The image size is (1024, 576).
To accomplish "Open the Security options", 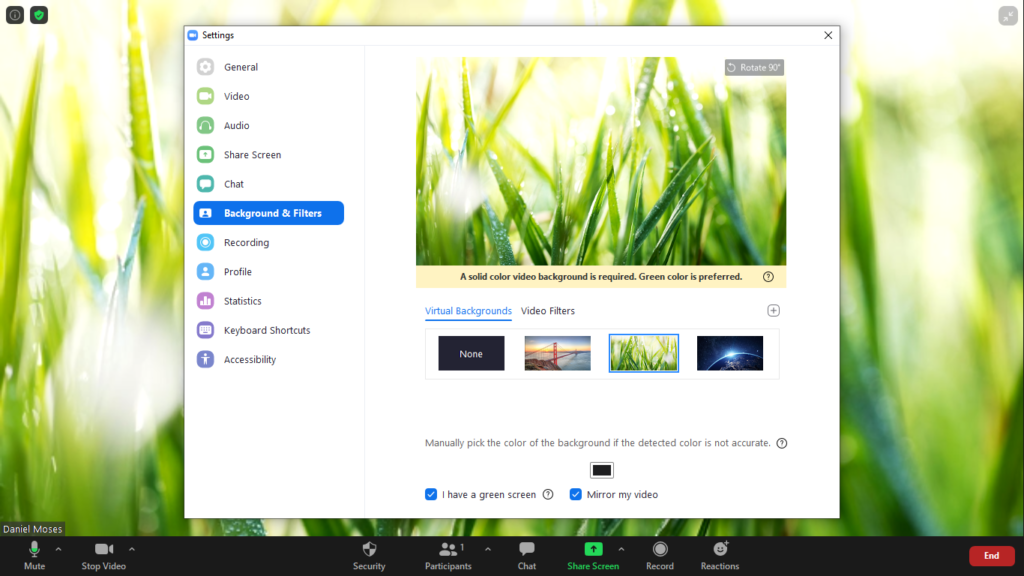I will (369, 553).
